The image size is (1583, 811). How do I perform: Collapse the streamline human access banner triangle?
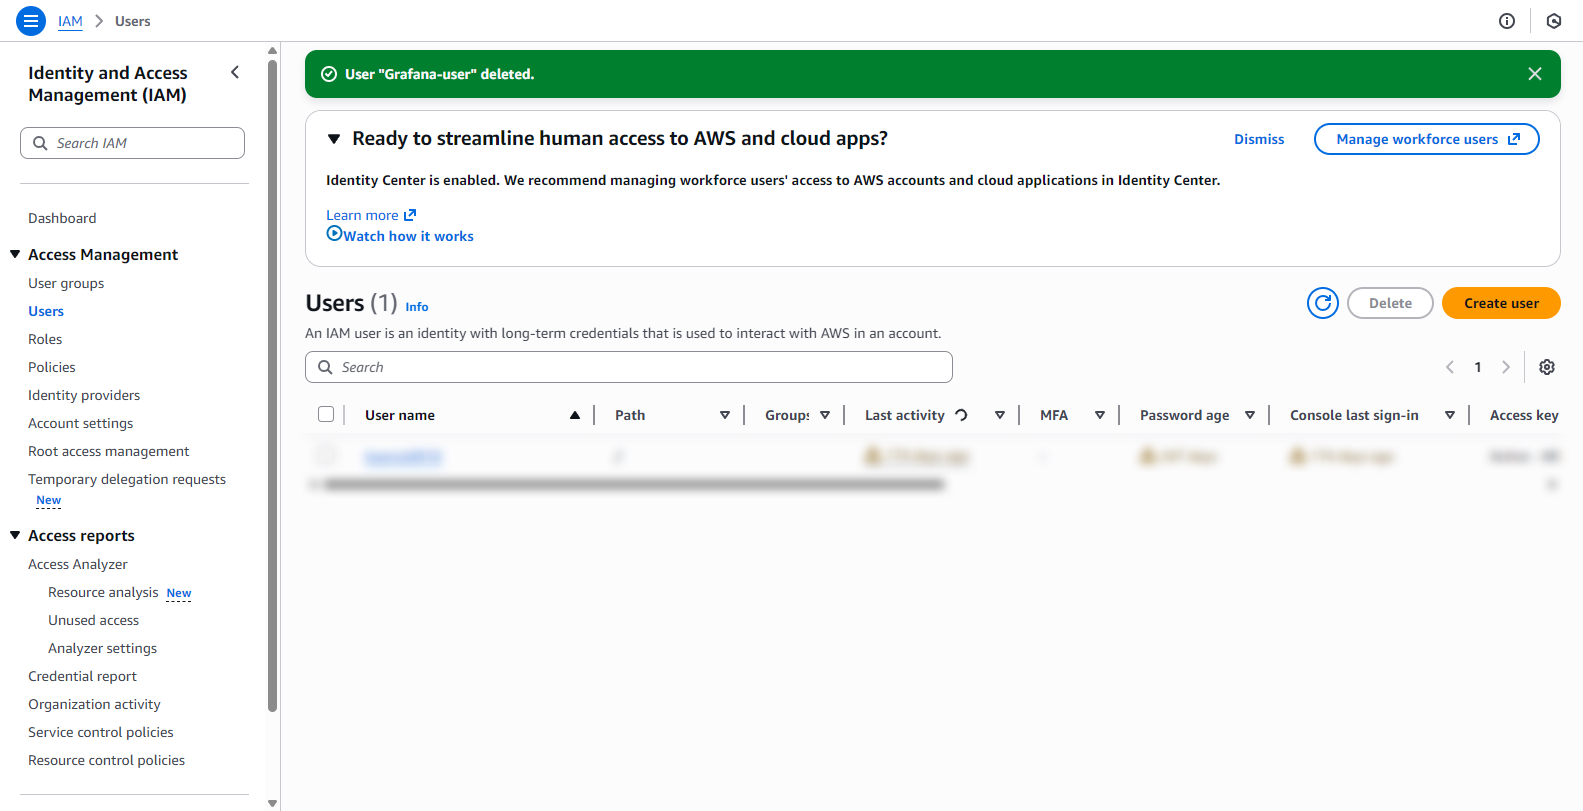pyautogui.click(x=334, y=139)
